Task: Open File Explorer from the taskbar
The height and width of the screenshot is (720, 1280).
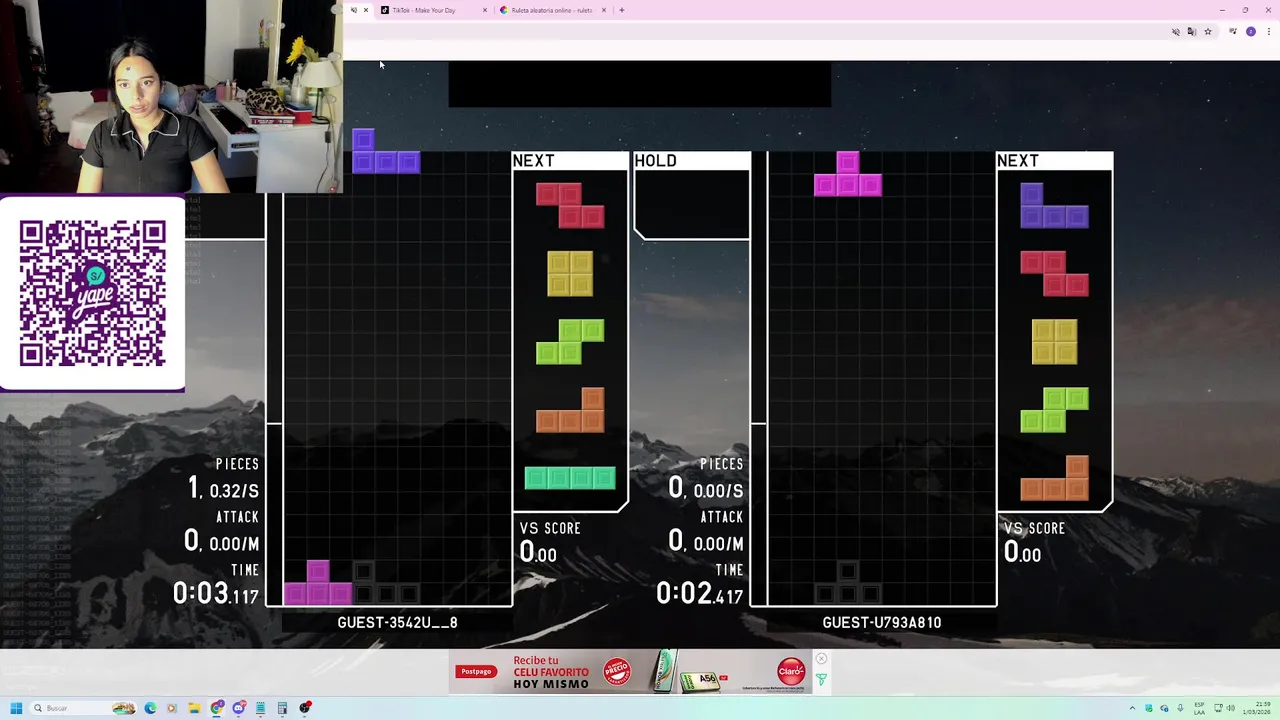Action: (x=194, y=708)
